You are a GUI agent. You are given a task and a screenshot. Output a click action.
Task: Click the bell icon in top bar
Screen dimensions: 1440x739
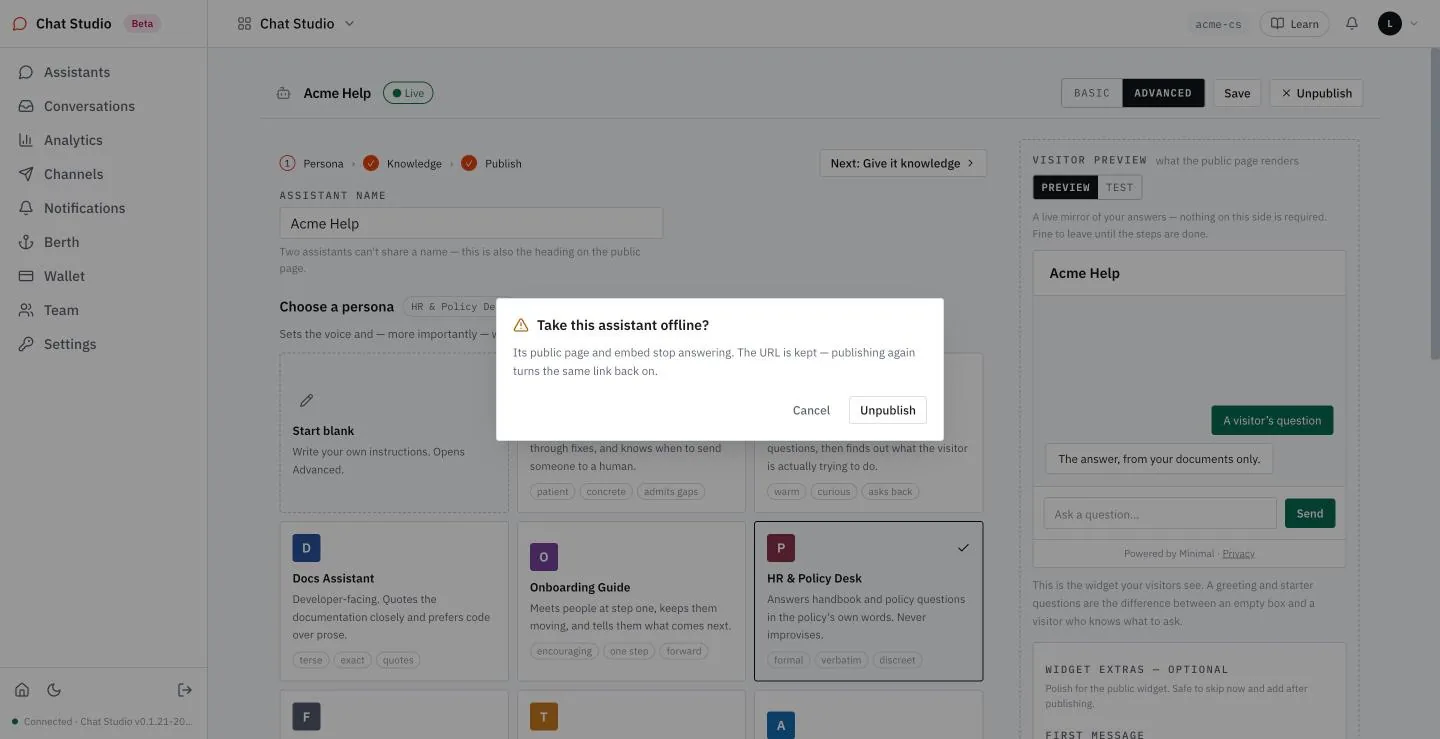[1352, 23]
